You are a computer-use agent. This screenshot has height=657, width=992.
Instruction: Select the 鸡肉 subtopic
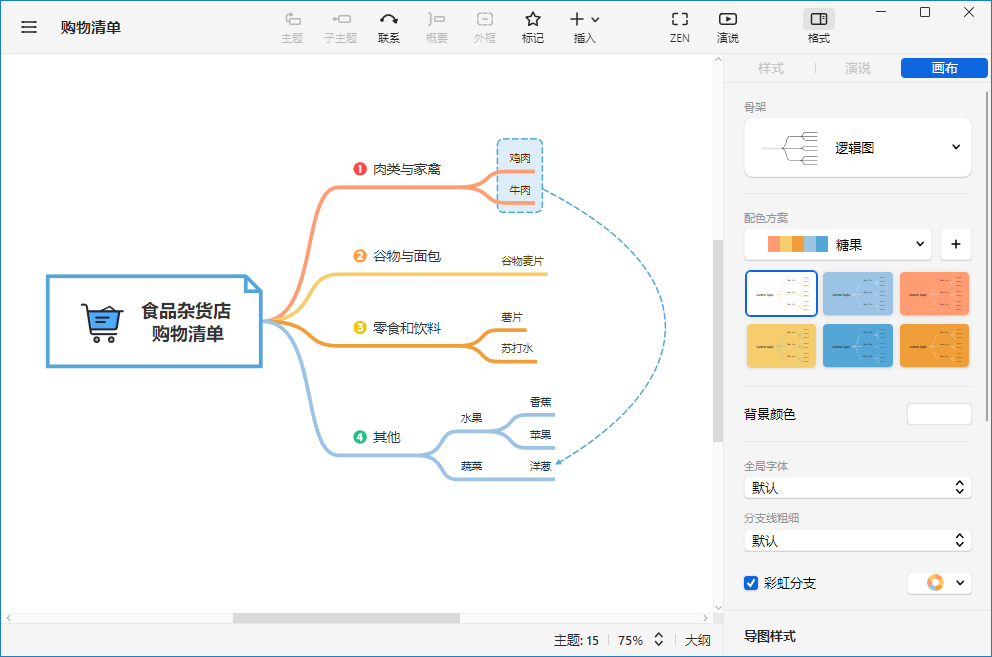(519, 158)
